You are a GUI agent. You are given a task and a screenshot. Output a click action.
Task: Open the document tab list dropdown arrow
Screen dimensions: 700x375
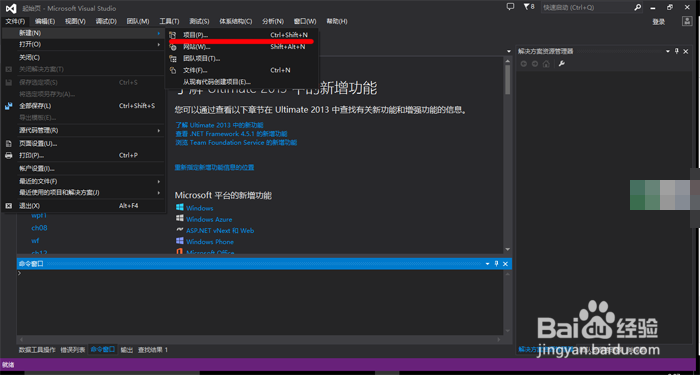[x=508, y=51]
